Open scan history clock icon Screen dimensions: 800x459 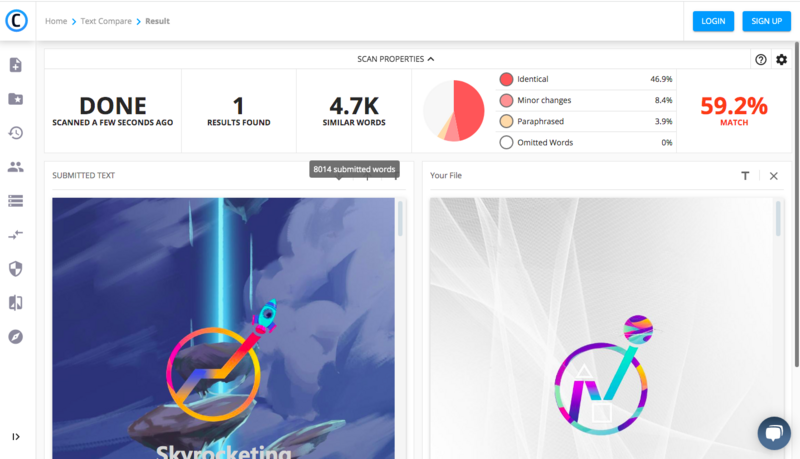(16, 133)
